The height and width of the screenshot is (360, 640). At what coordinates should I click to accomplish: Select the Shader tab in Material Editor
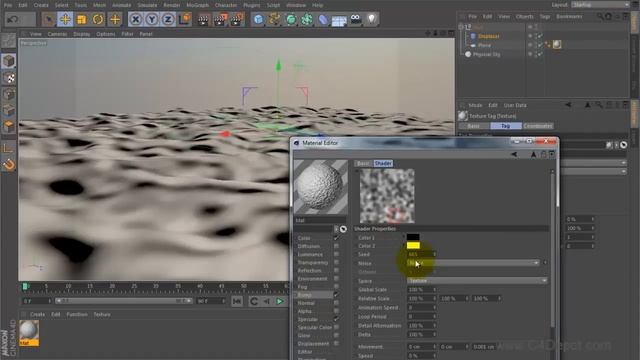point(383,163)
